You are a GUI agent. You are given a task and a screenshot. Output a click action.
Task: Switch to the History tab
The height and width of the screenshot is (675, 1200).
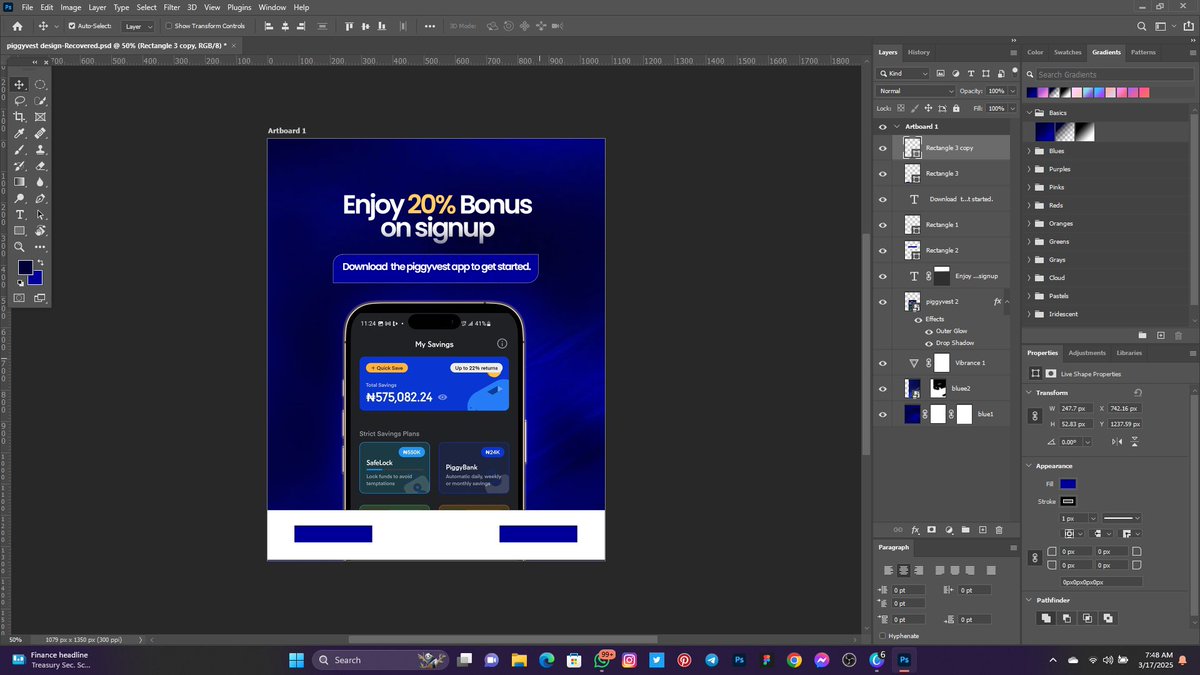[x=919, y=52]
